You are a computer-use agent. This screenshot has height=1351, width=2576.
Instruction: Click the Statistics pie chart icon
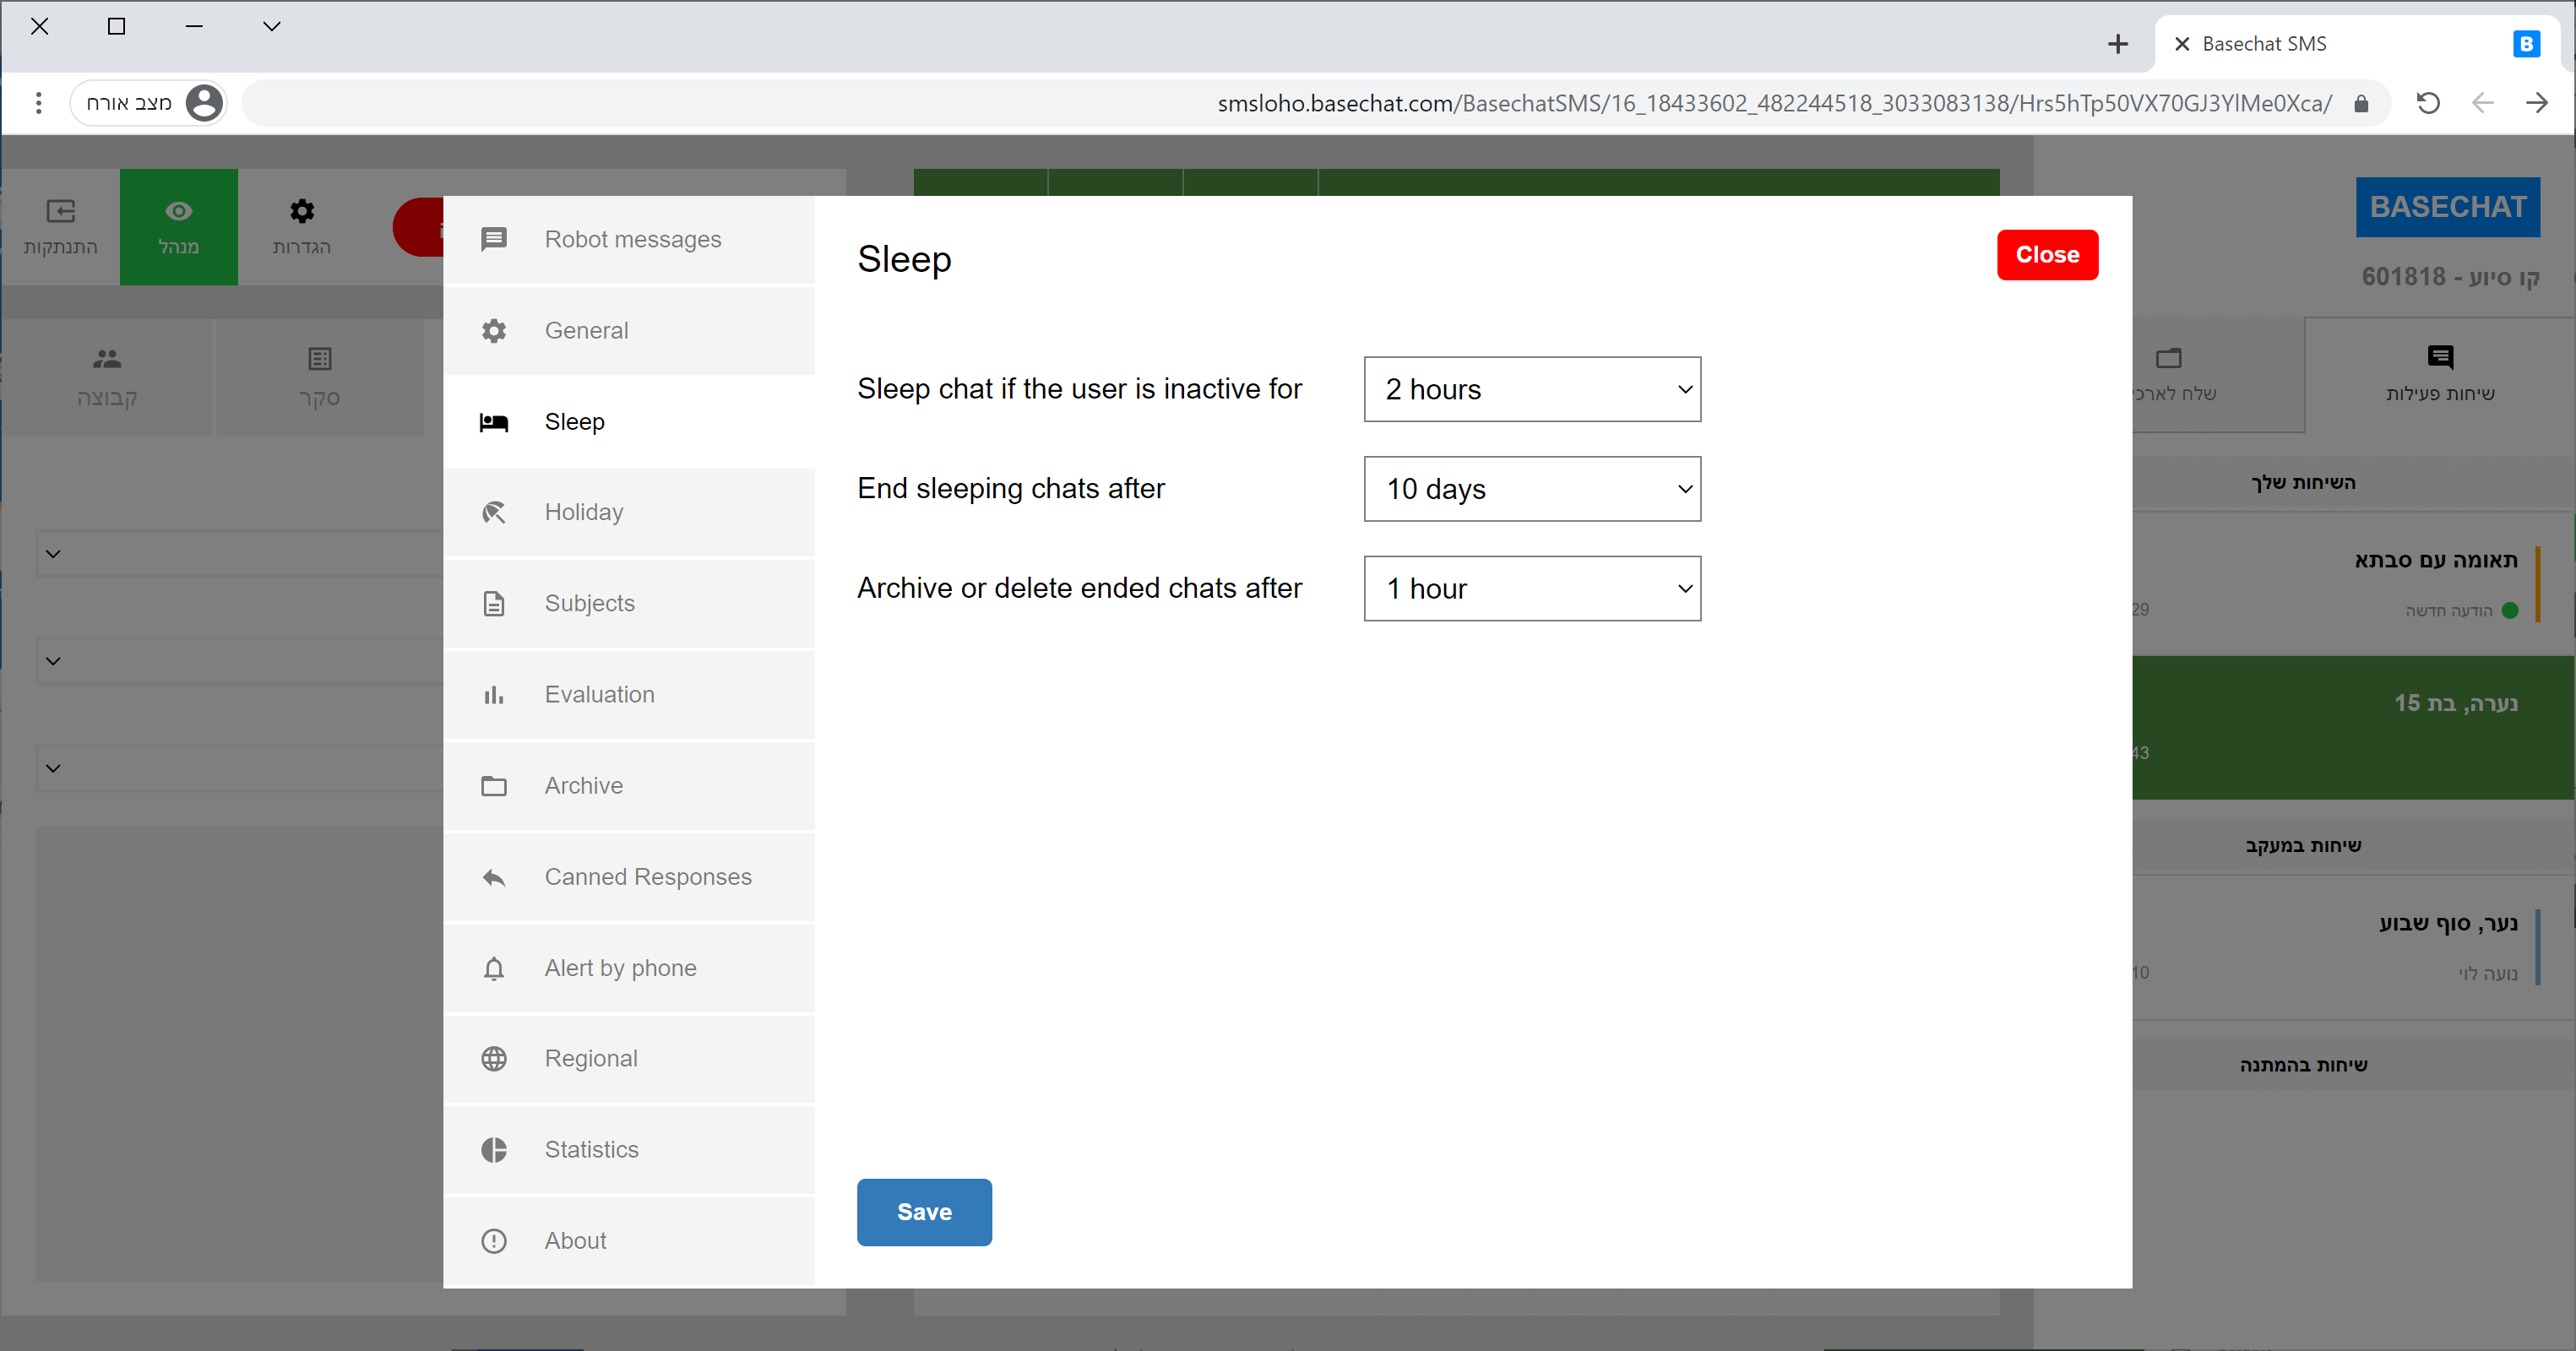pyautogui.click(x=494, y=1150)
